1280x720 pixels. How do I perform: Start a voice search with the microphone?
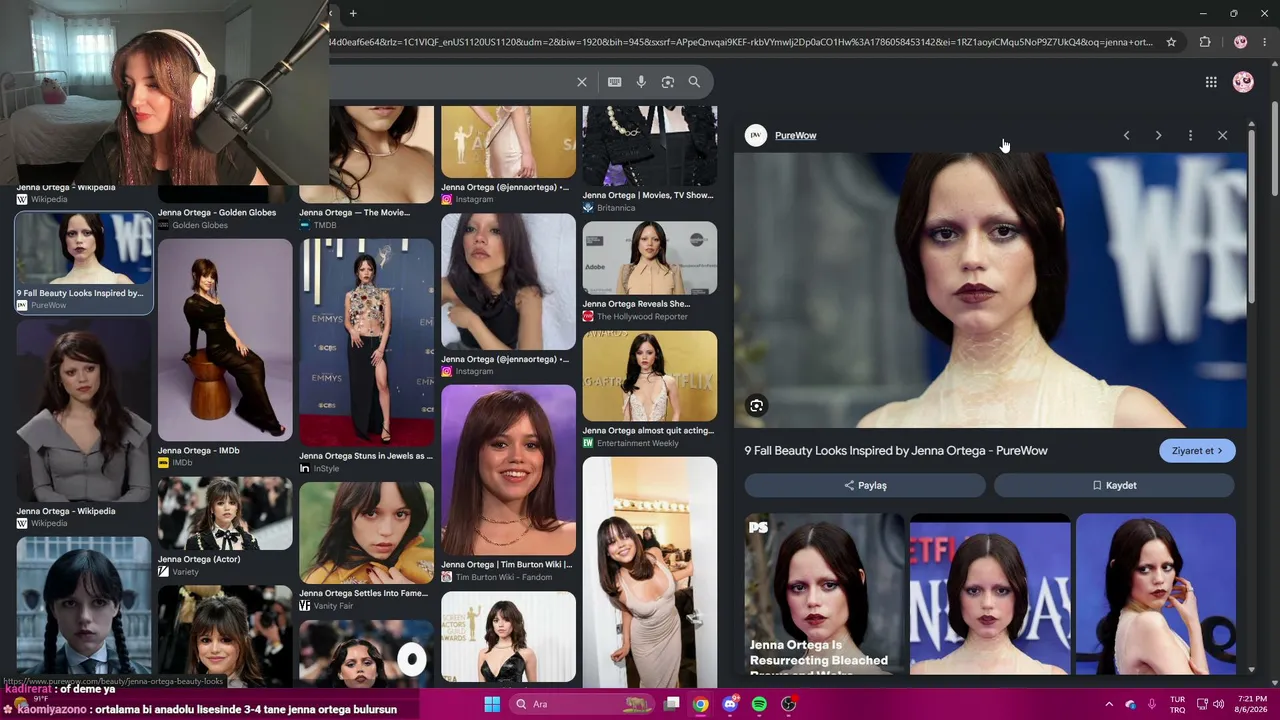pyautogui.click(x=641, y=82)
